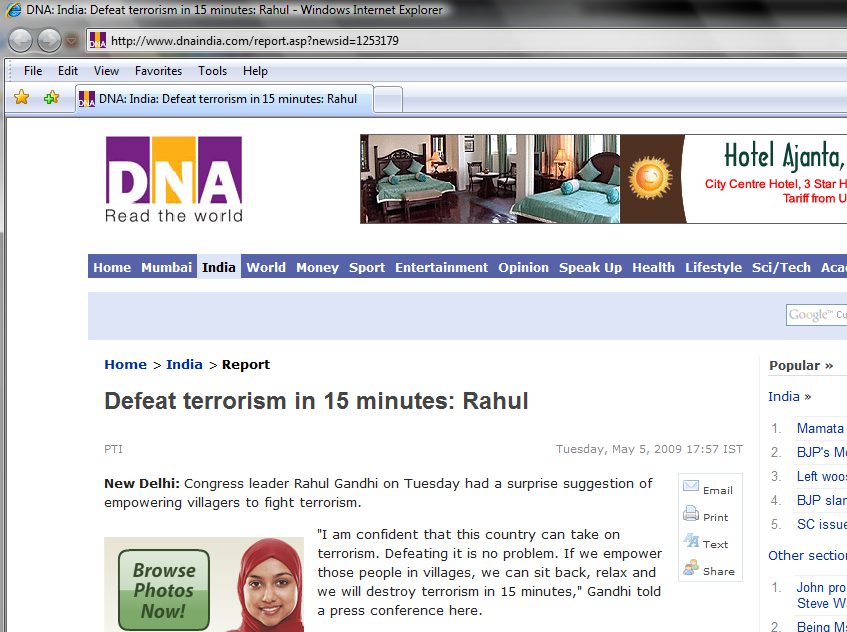The width and height of the screenshot is (847, 632).
Task: Open the Mamata popular story
Action: [820, 428]
